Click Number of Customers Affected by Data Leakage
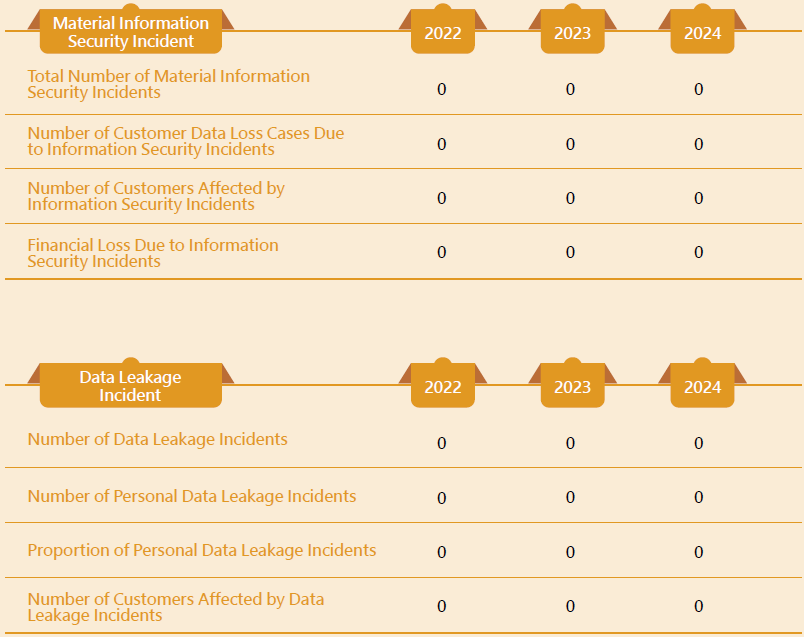Image resolution: width=804 pixels, height=637 pixels. pos(176,607)
